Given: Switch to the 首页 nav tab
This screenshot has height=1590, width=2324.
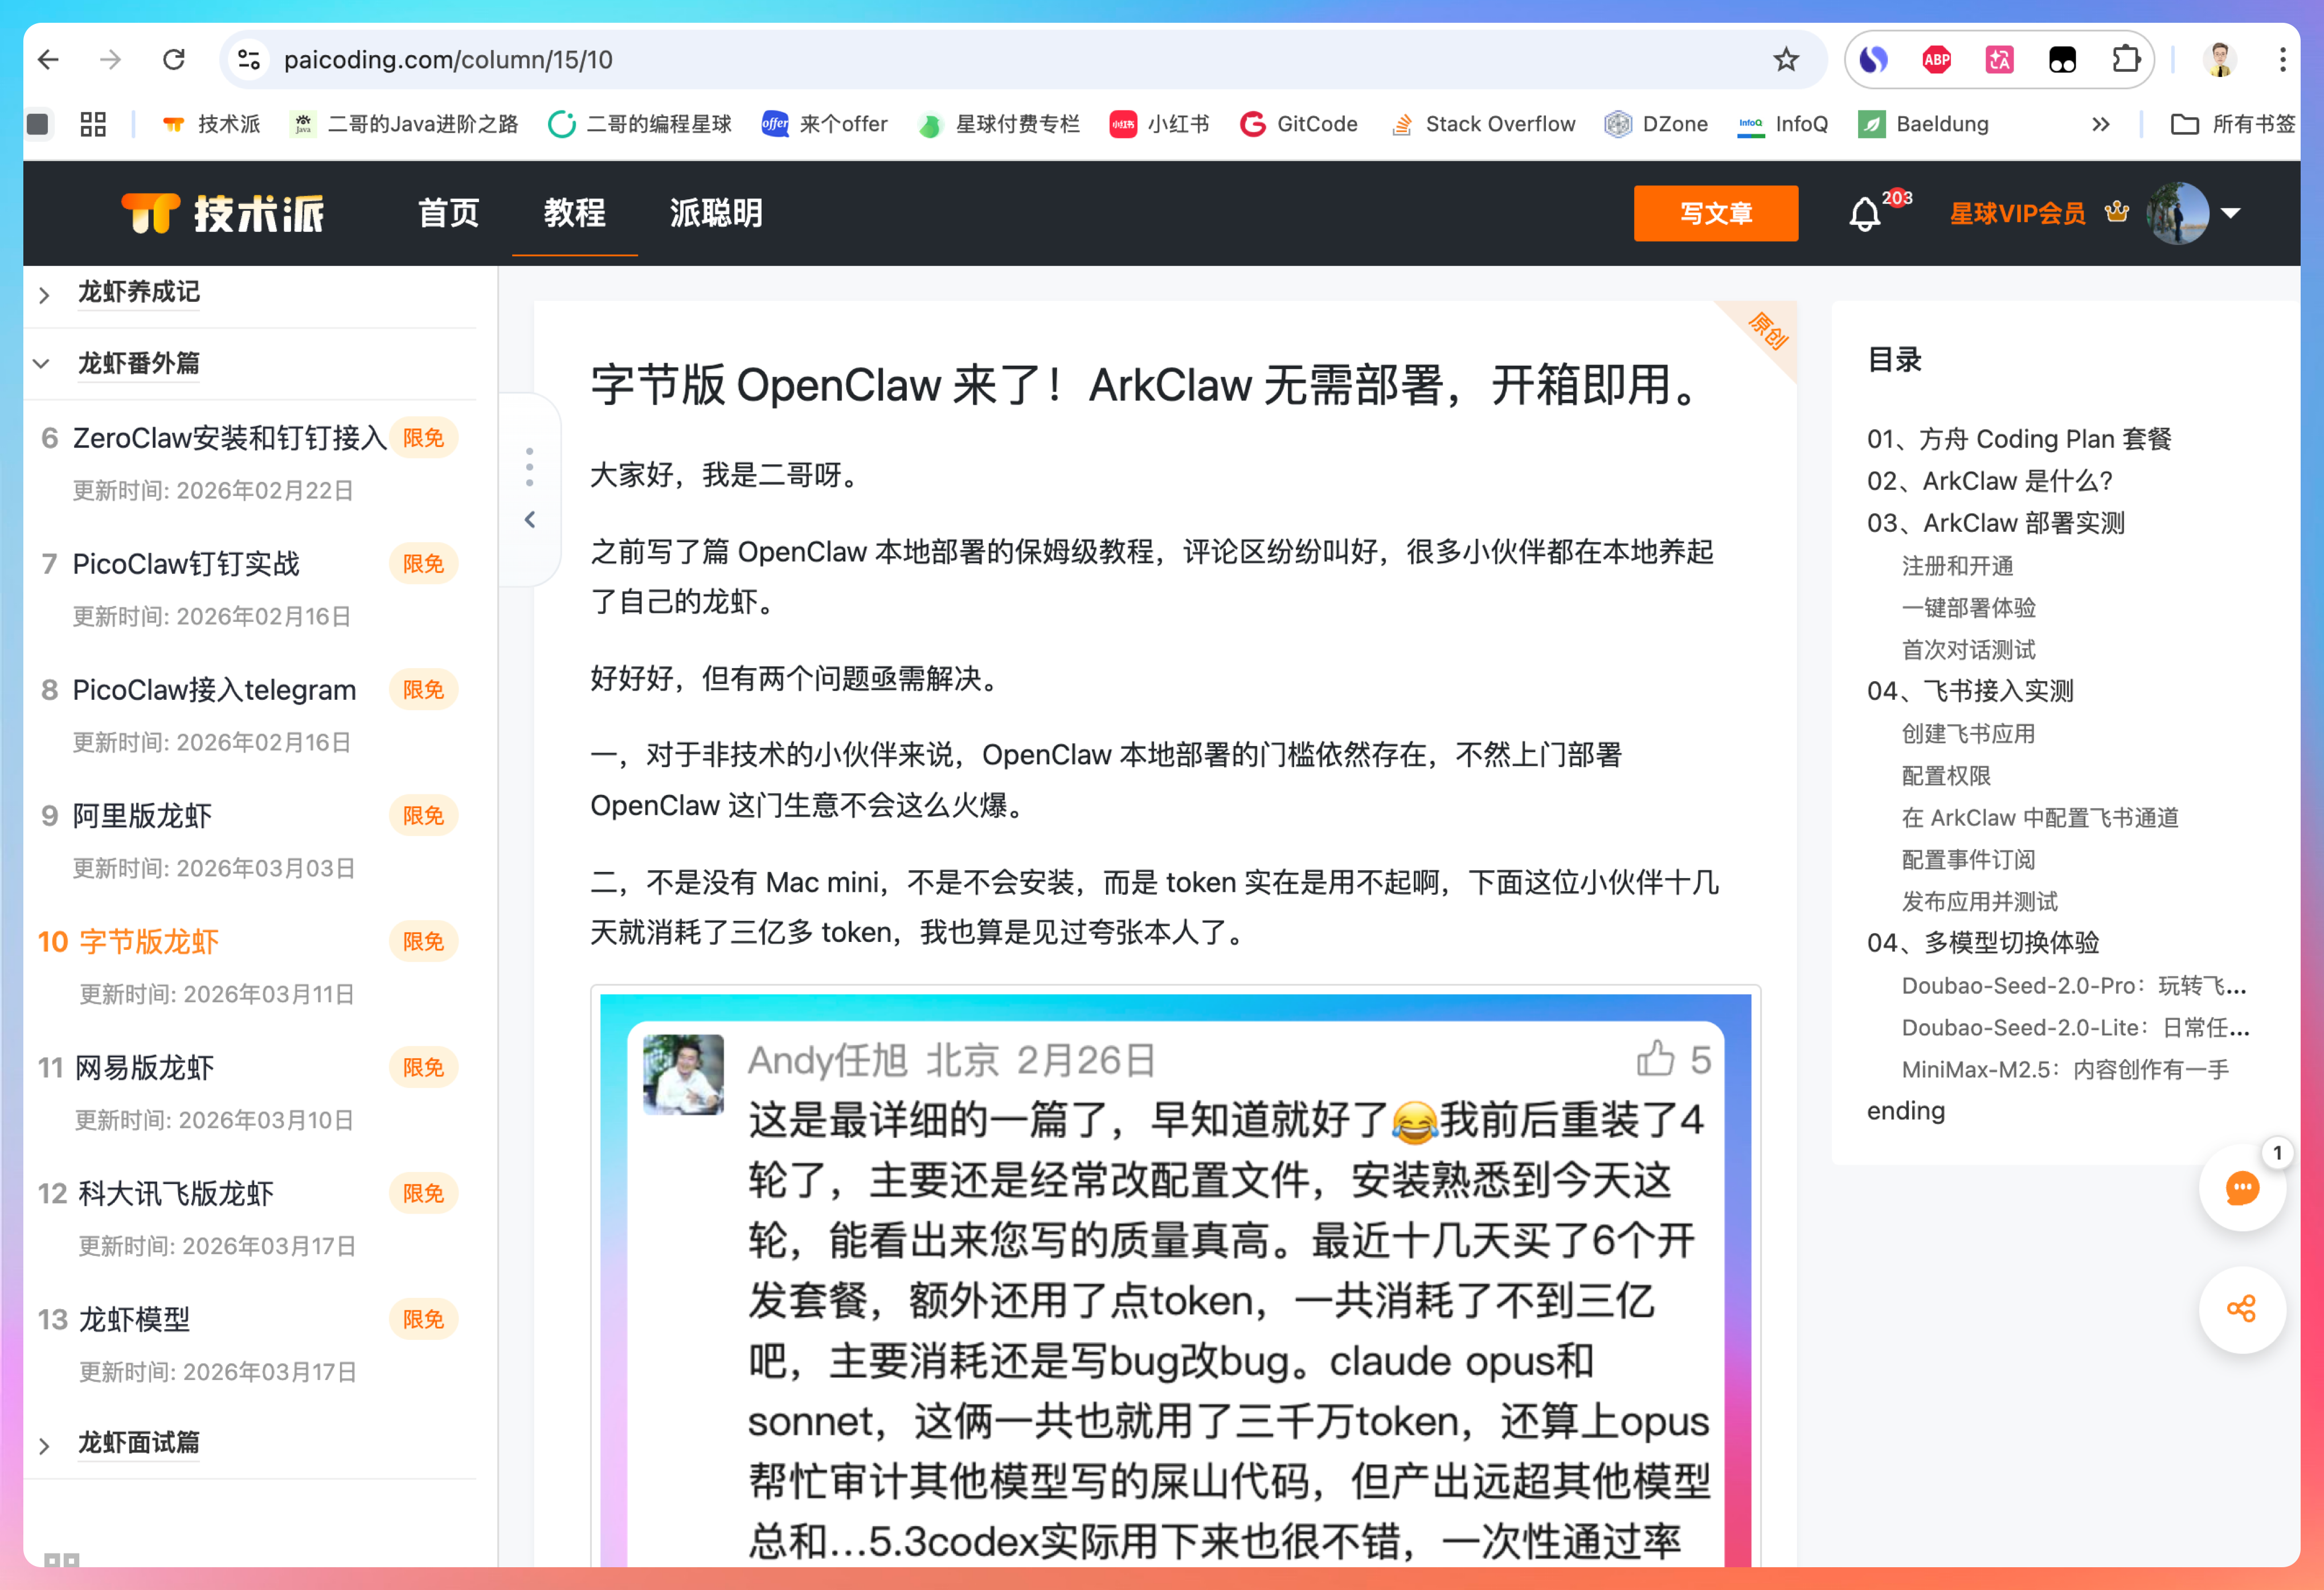Looking at the screenshot, I should [448, 213].
